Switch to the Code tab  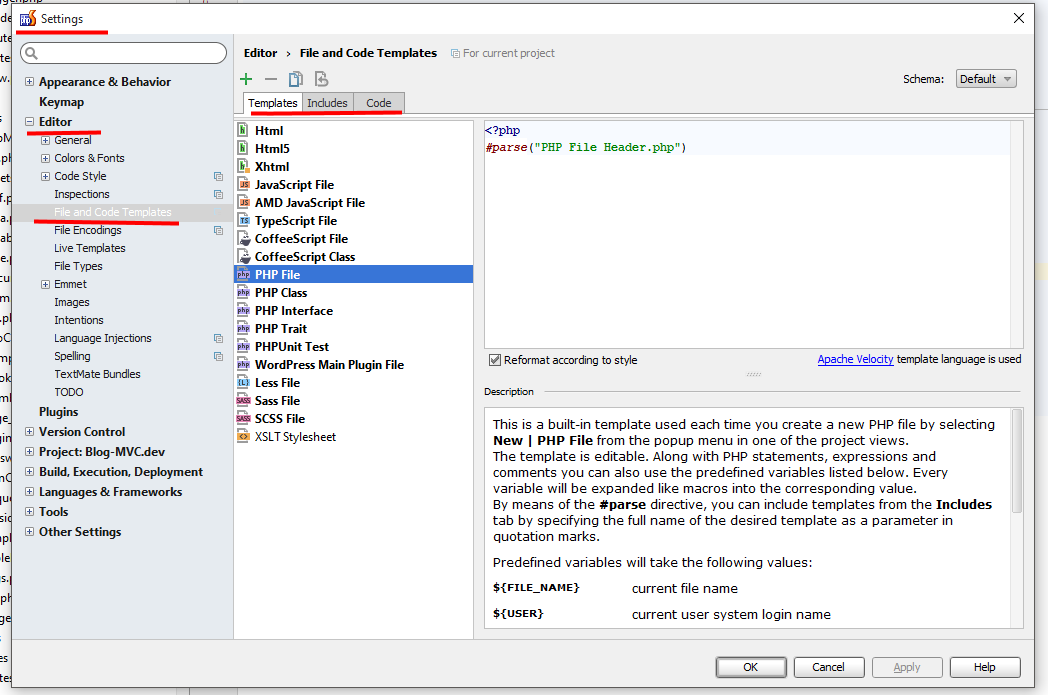pyautogui.click(x=378, y=103)
